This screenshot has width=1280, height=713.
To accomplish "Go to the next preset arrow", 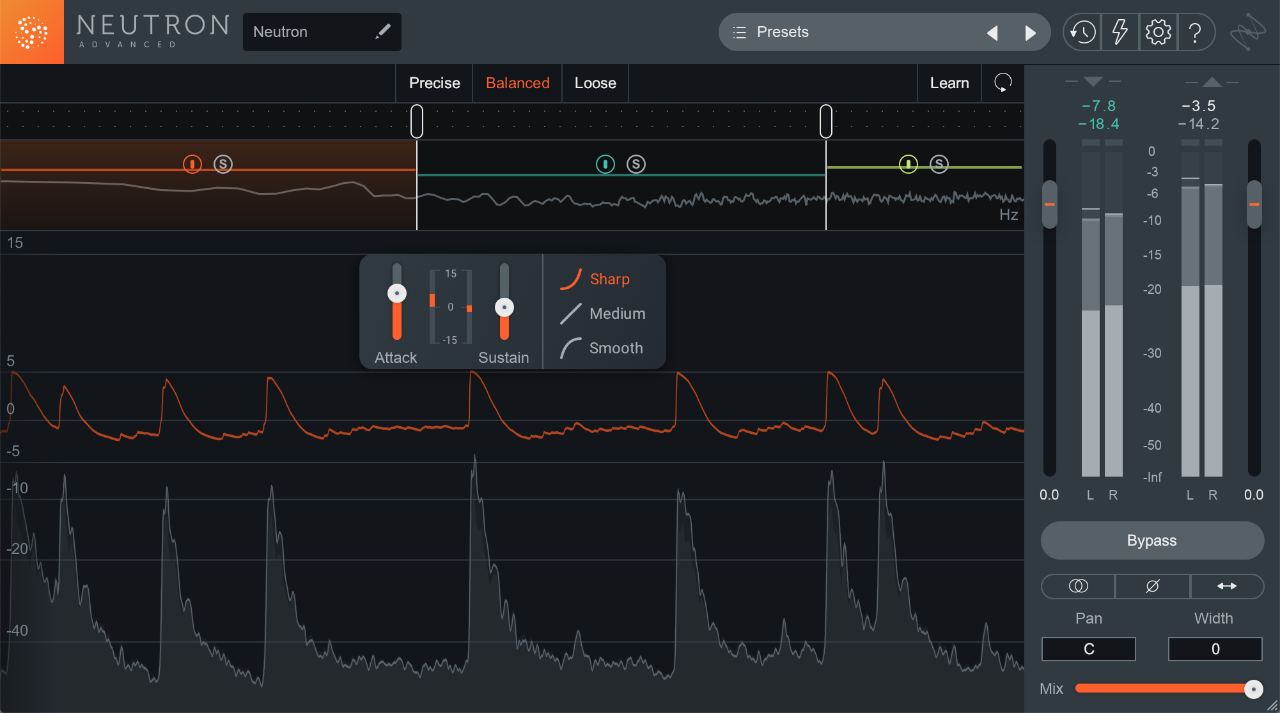I will pyautogui.click(x=1030, y=33).
